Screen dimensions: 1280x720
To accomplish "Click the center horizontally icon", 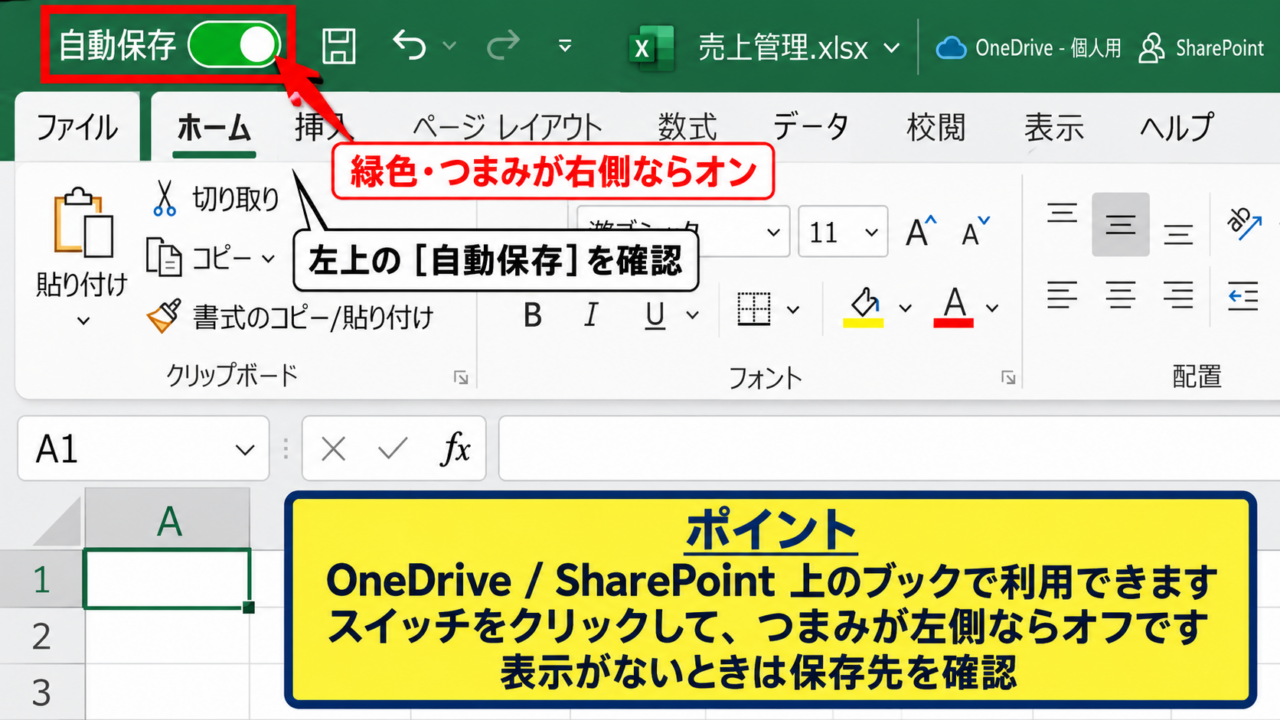I will pos(1121,296).
